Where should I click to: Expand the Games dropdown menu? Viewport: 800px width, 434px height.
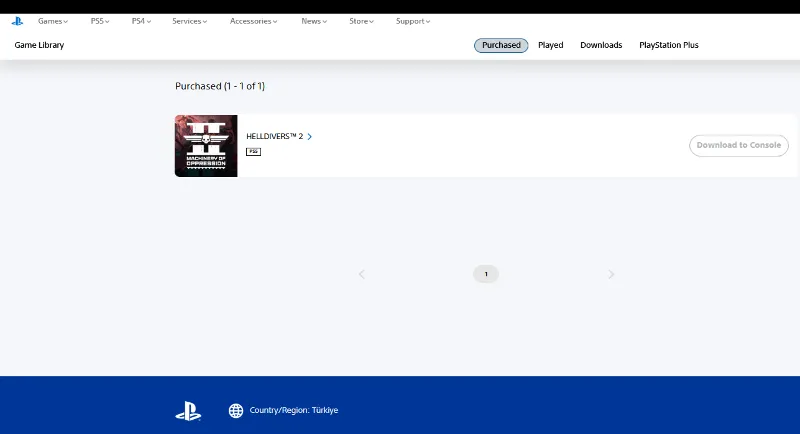point(53,21)
